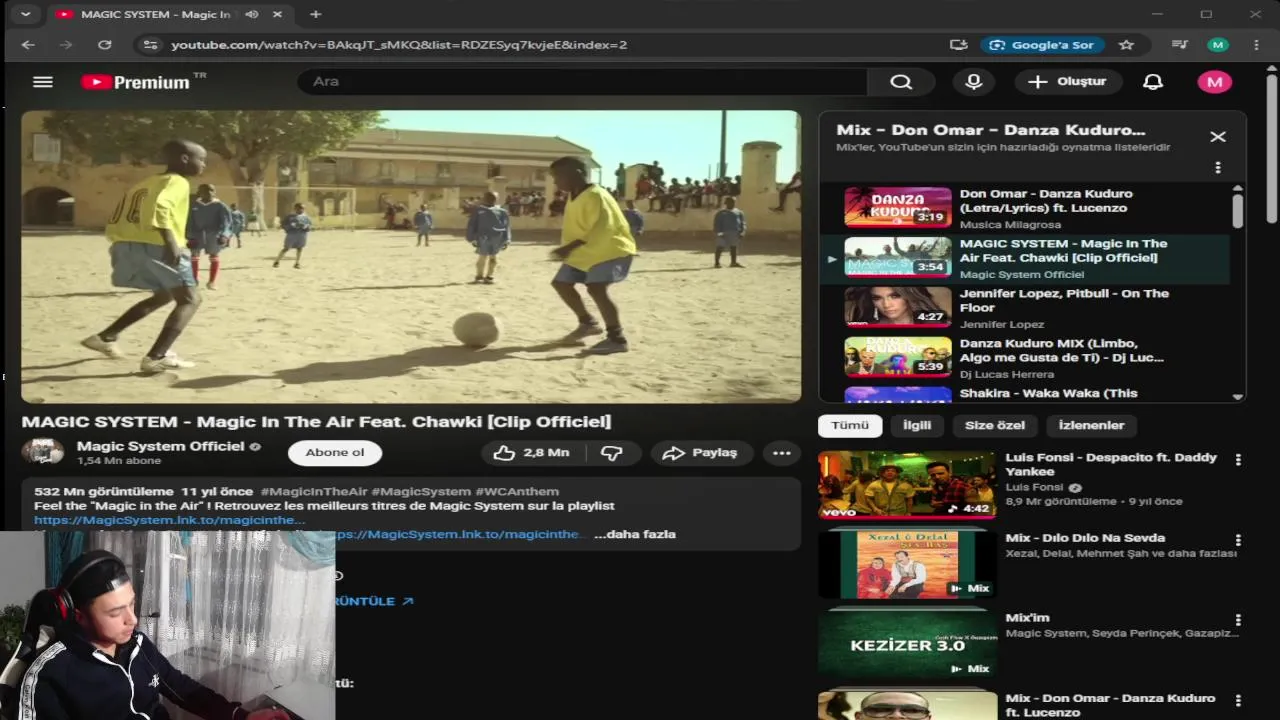Image resolution: width=1280 pixels, height=720 pixels.
Task: Open Mix playlist three-dot options
Action: coord(1217,168)
